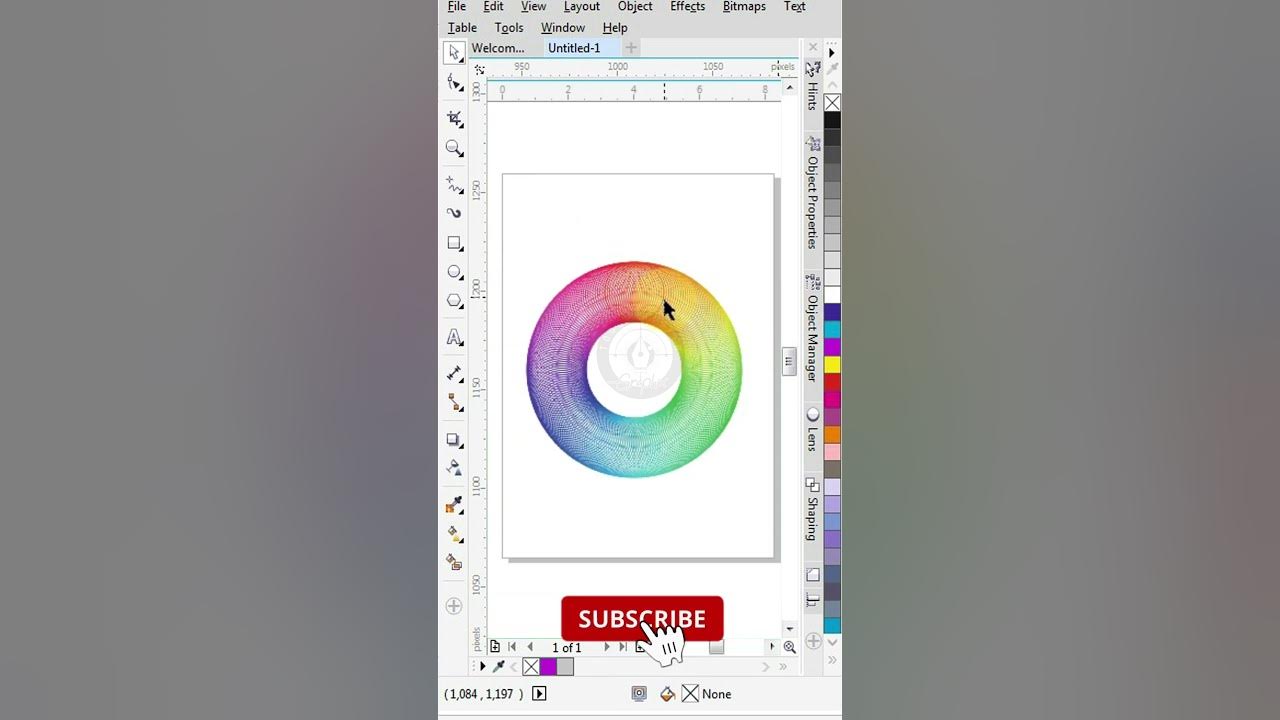Select the Freehand drawing tool

454,185
